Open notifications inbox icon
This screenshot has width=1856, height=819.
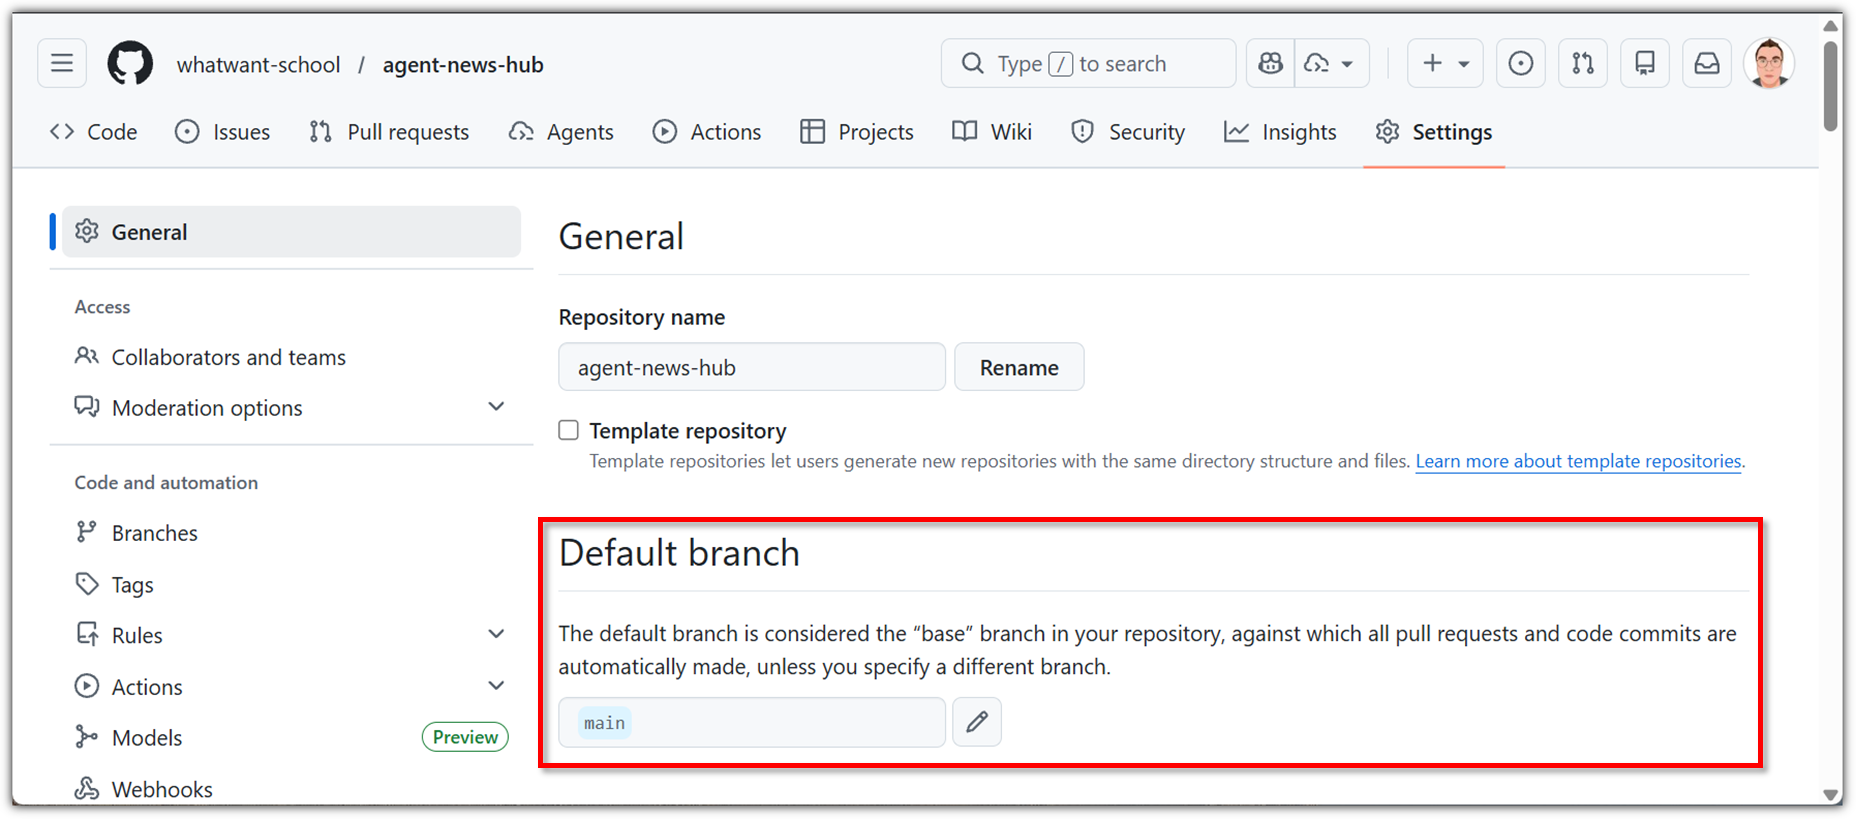(1706, 64)
